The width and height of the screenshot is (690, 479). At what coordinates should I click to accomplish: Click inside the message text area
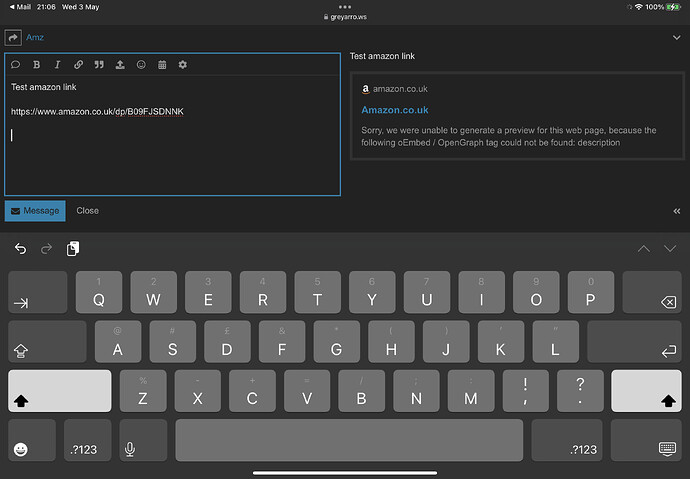[x=172, y=135]
